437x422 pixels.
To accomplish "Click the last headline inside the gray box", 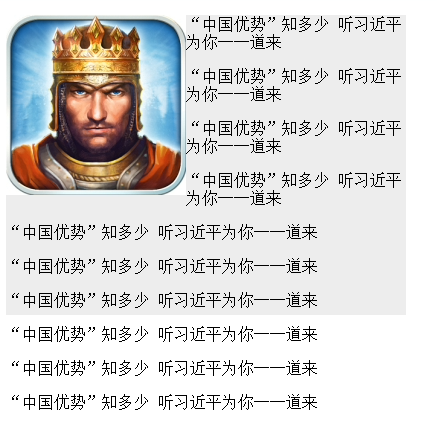I will coord(164,300).
